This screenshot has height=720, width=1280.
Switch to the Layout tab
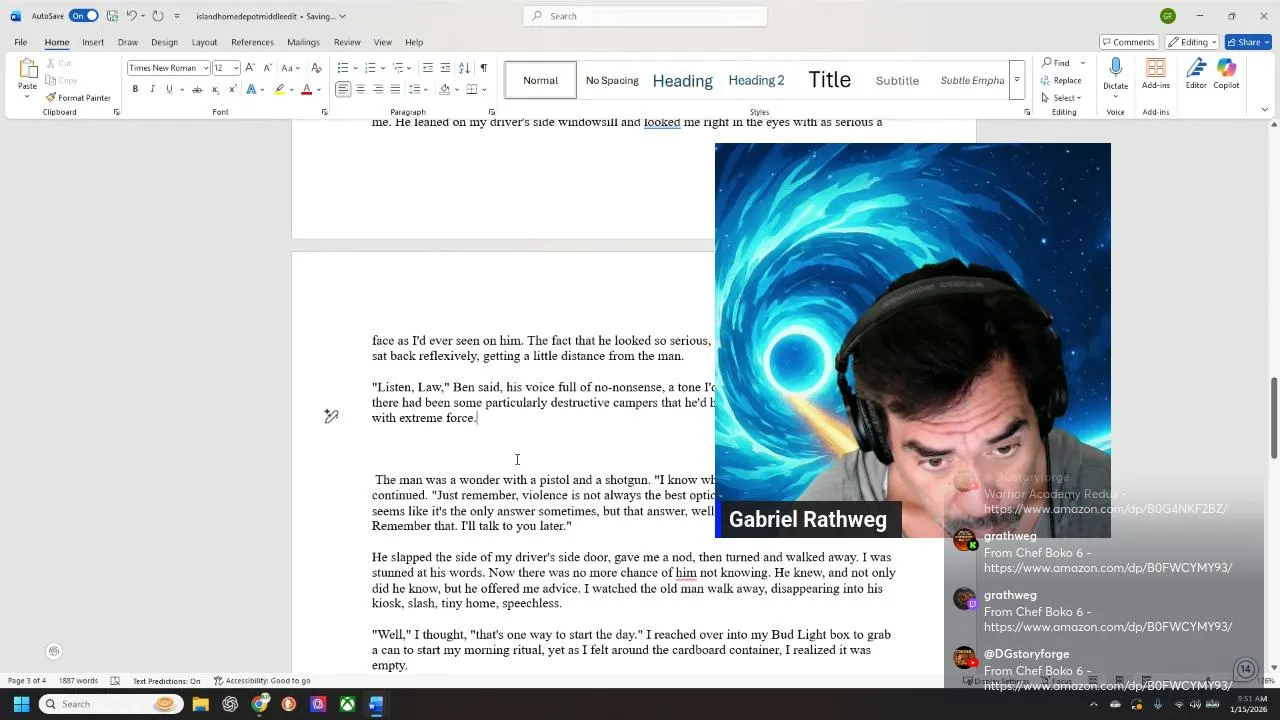point(204,42)
